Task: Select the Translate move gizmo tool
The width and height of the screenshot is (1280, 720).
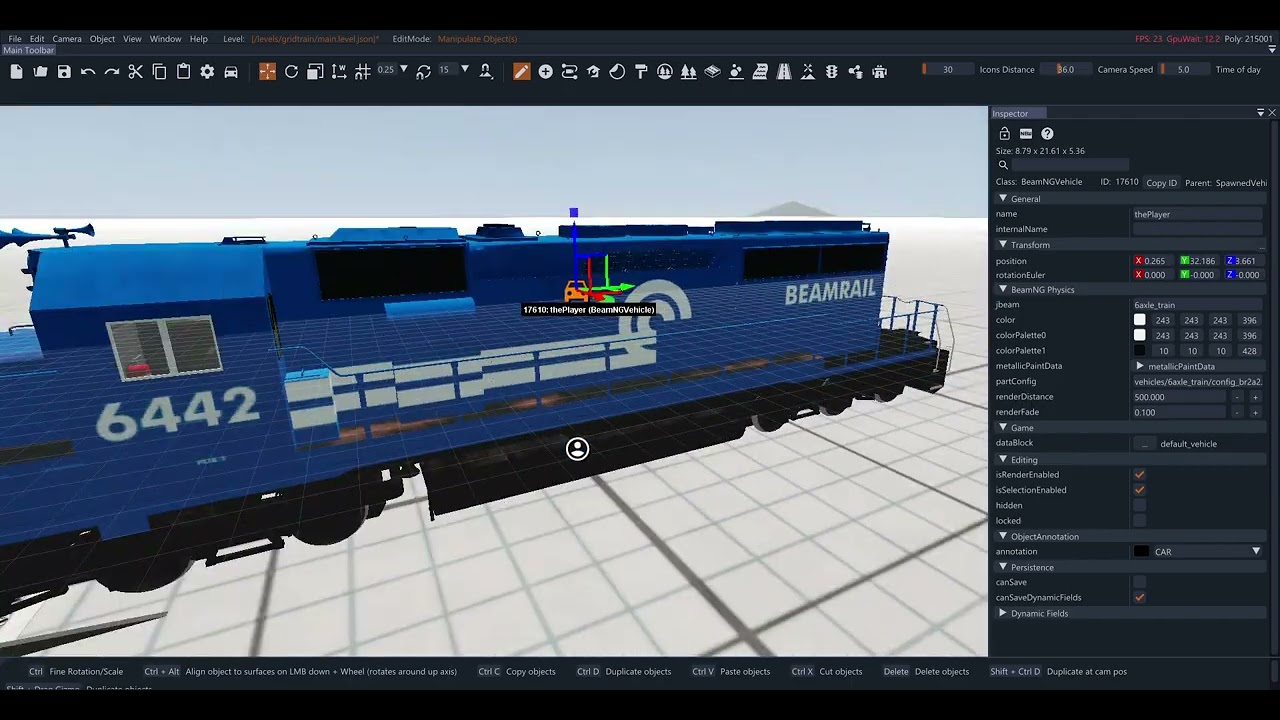Action: point(267,71)
